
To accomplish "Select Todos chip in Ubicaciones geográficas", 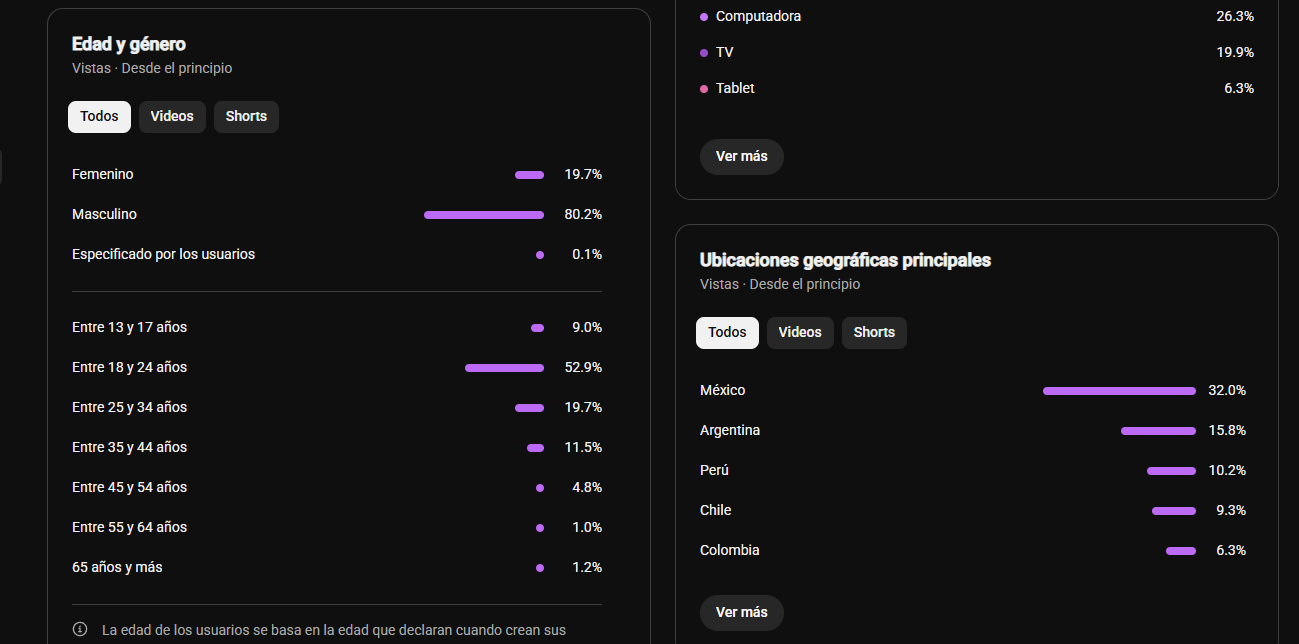I will click(x=727, y=332).
